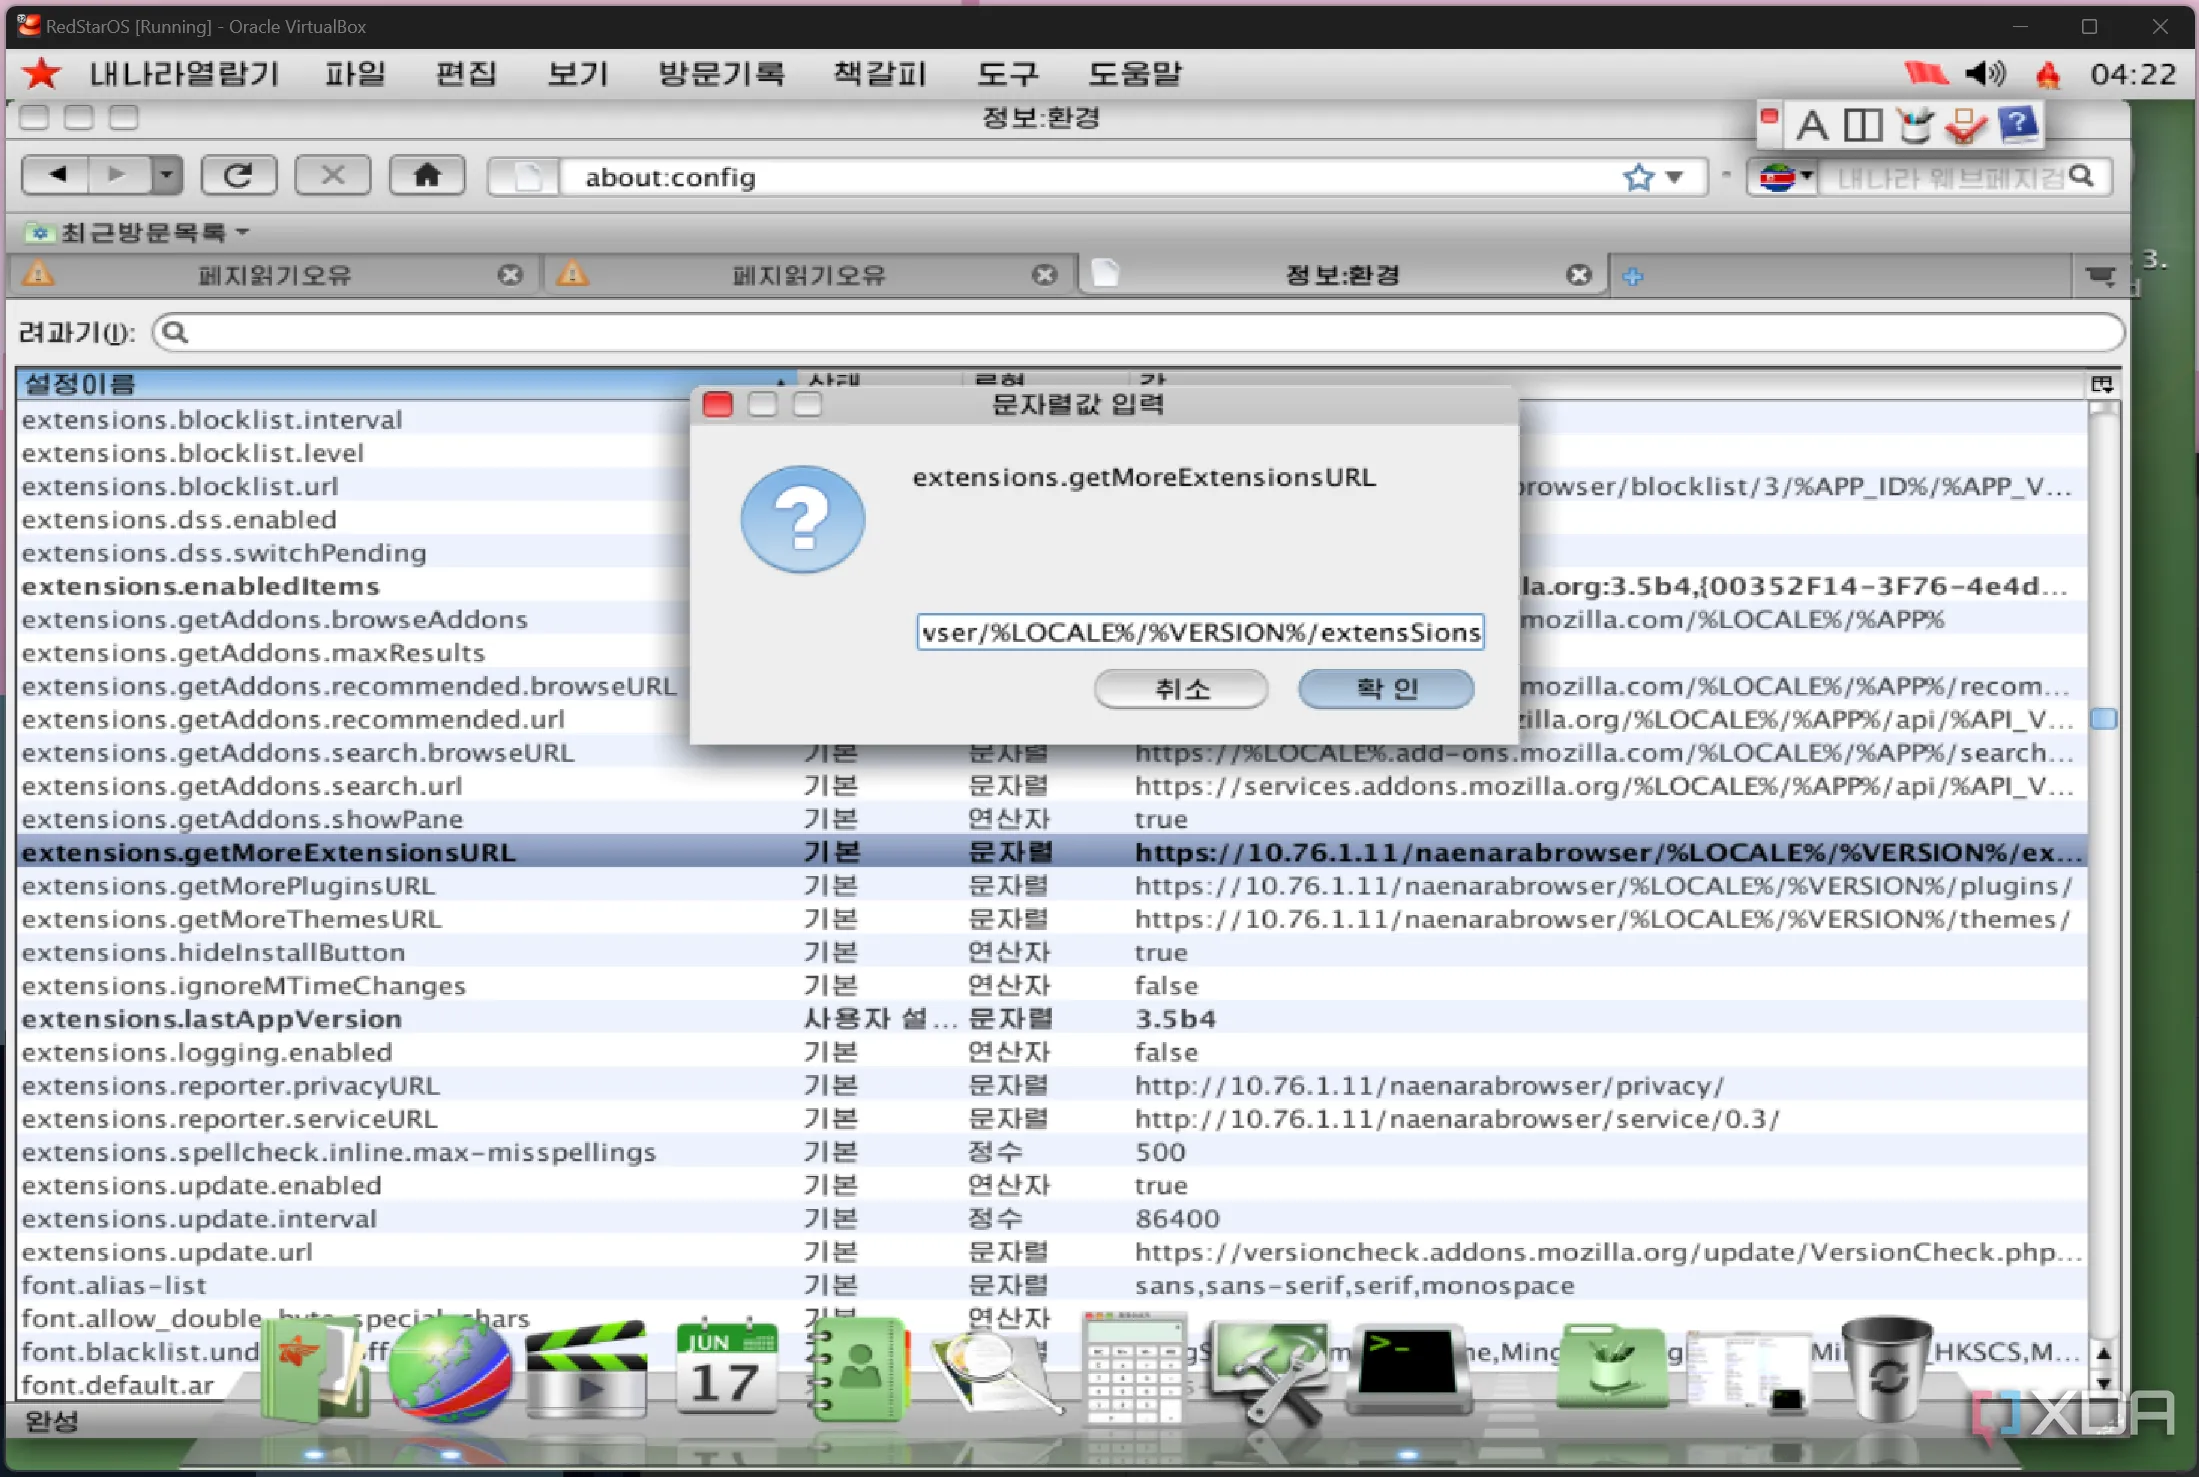Close the 정보:환경 tab
The image size is (2199, 1477).
1578,275
